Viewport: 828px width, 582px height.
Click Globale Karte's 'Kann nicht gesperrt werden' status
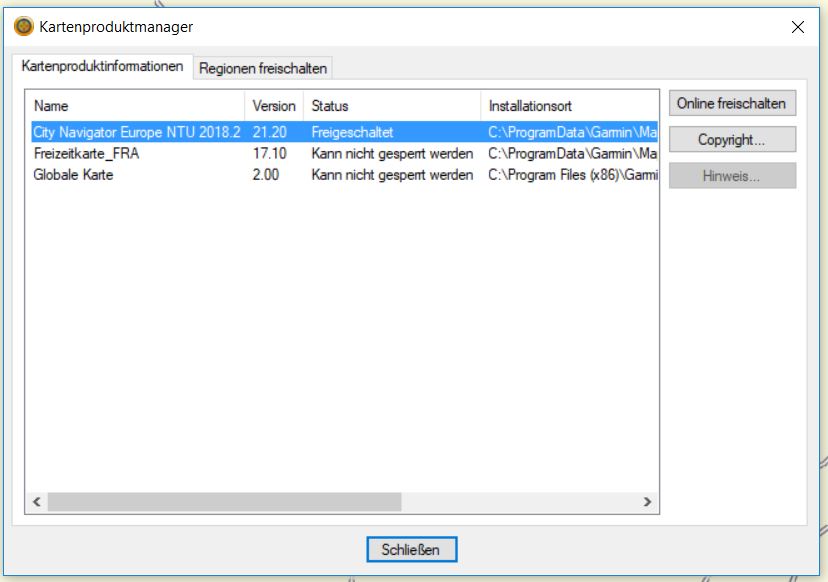(x=392, y=175)
